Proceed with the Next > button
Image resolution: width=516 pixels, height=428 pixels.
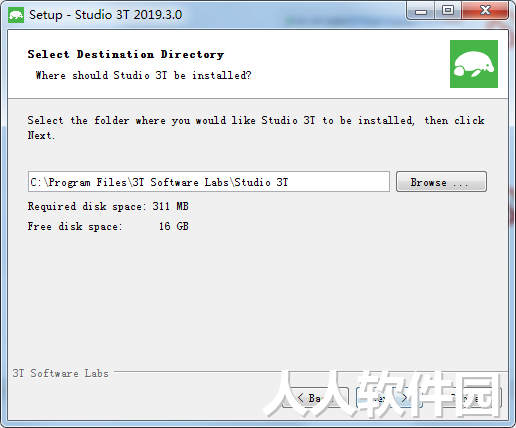pyautogui.click(x=389, y=398)
